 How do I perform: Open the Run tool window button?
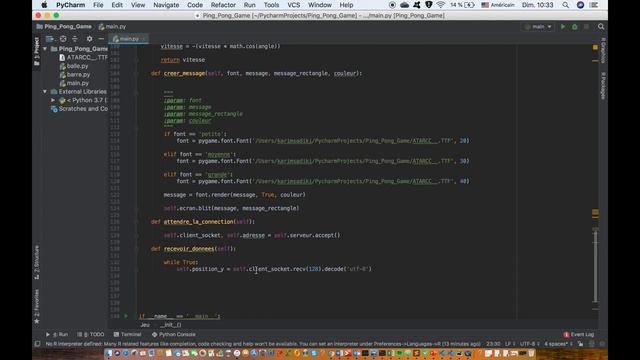[x=58, y=334]
